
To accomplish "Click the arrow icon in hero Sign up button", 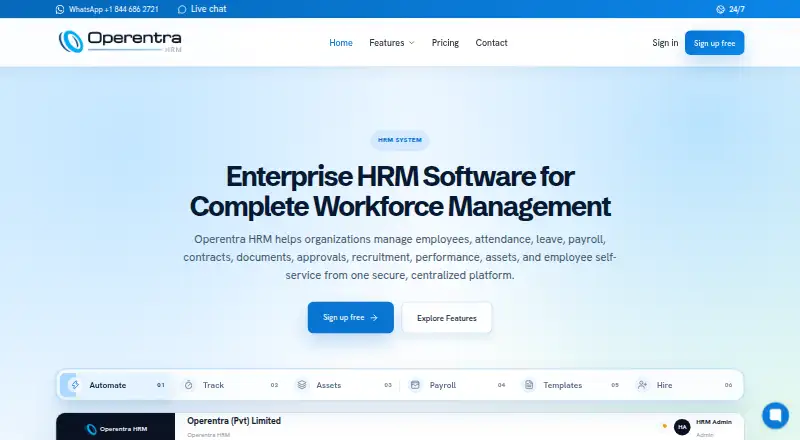I will pos(374,317).
